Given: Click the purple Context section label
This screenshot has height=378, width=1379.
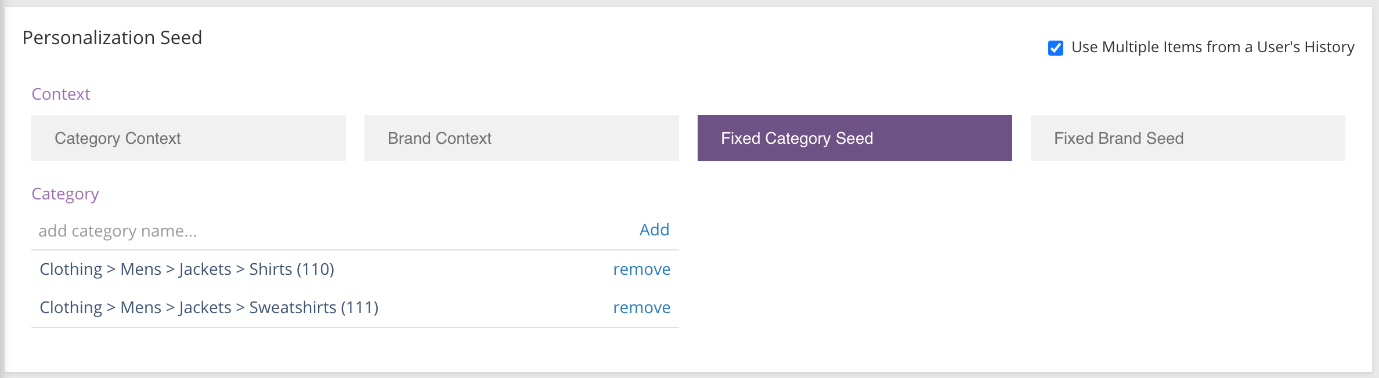Looking at the screenshot, I should coord(61,94).
